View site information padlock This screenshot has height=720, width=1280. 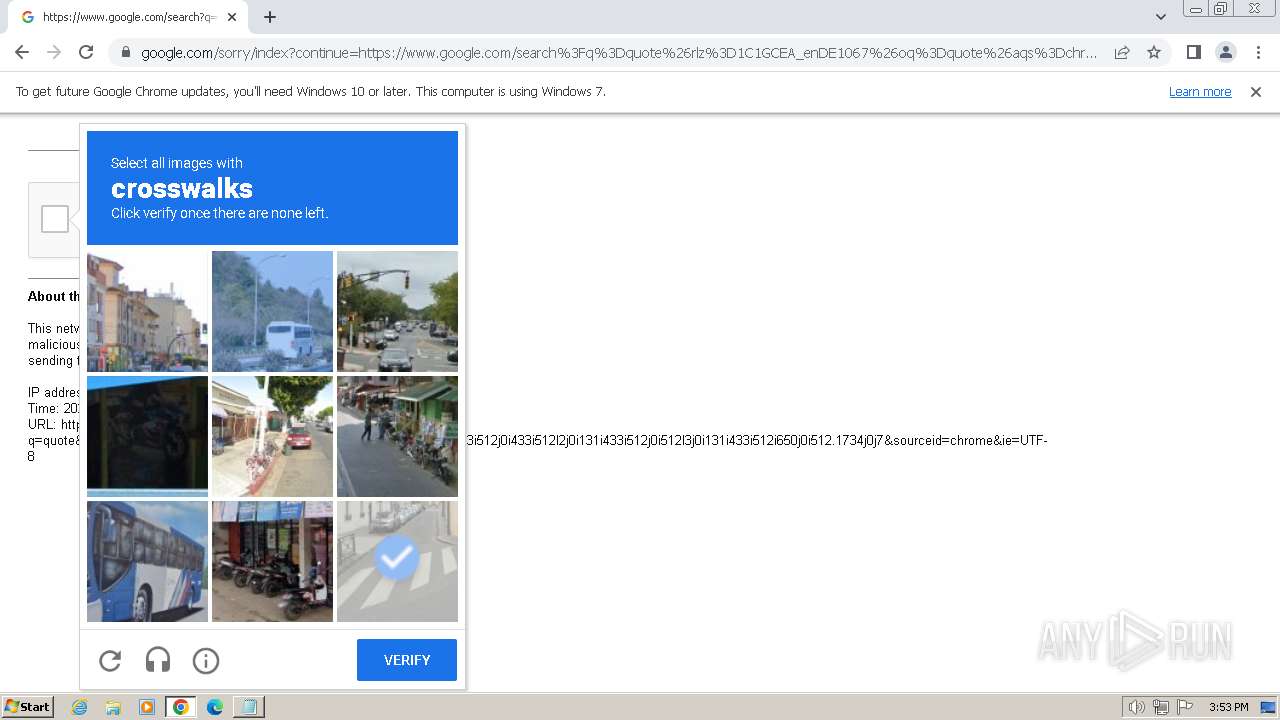[125, 52]
